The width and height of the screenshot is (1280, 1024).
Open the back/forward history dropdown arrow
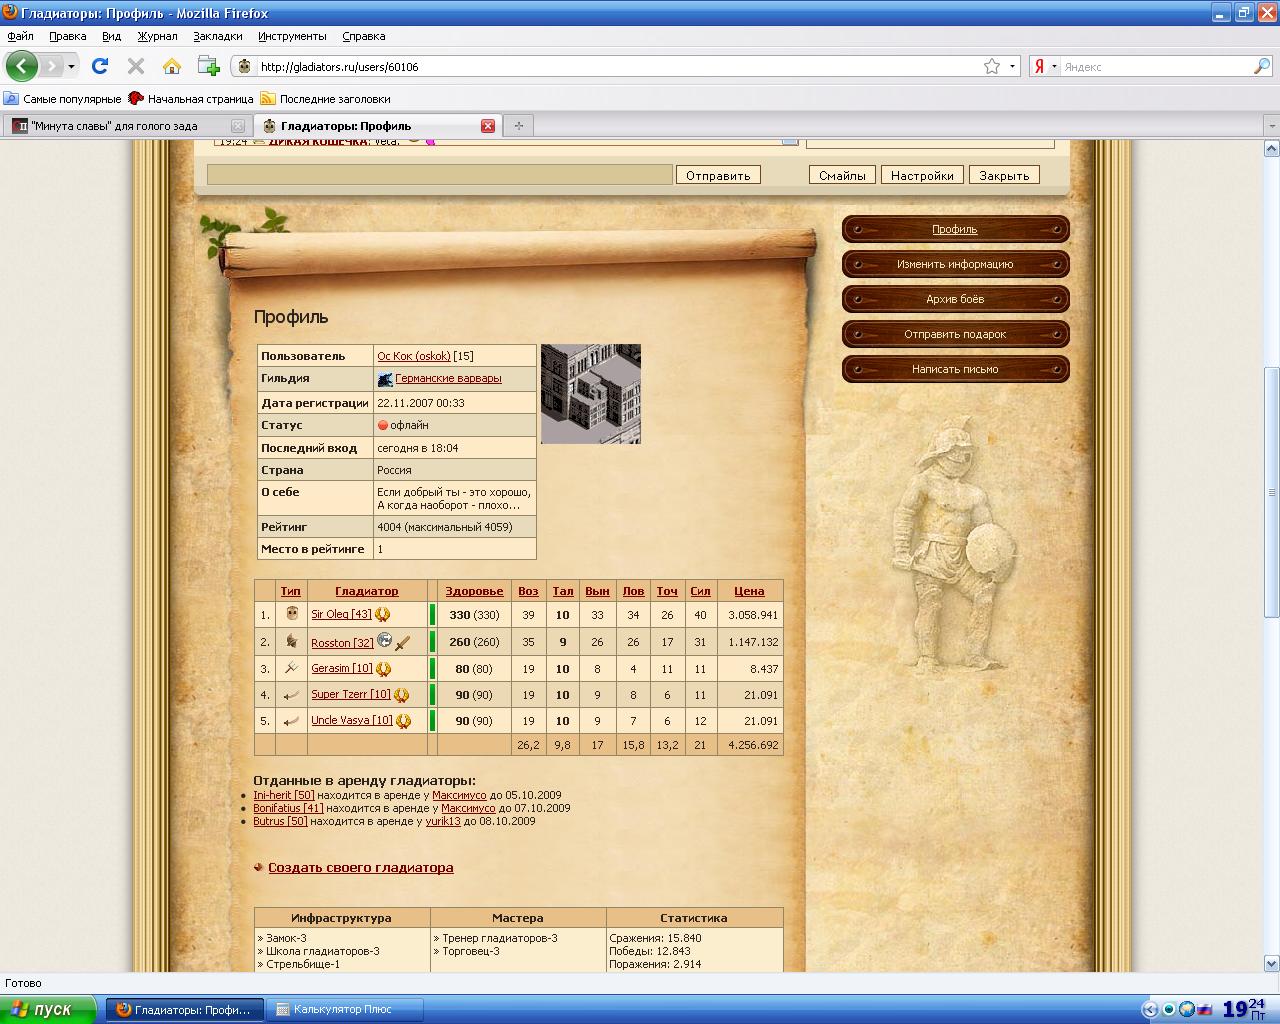point(71,67)
